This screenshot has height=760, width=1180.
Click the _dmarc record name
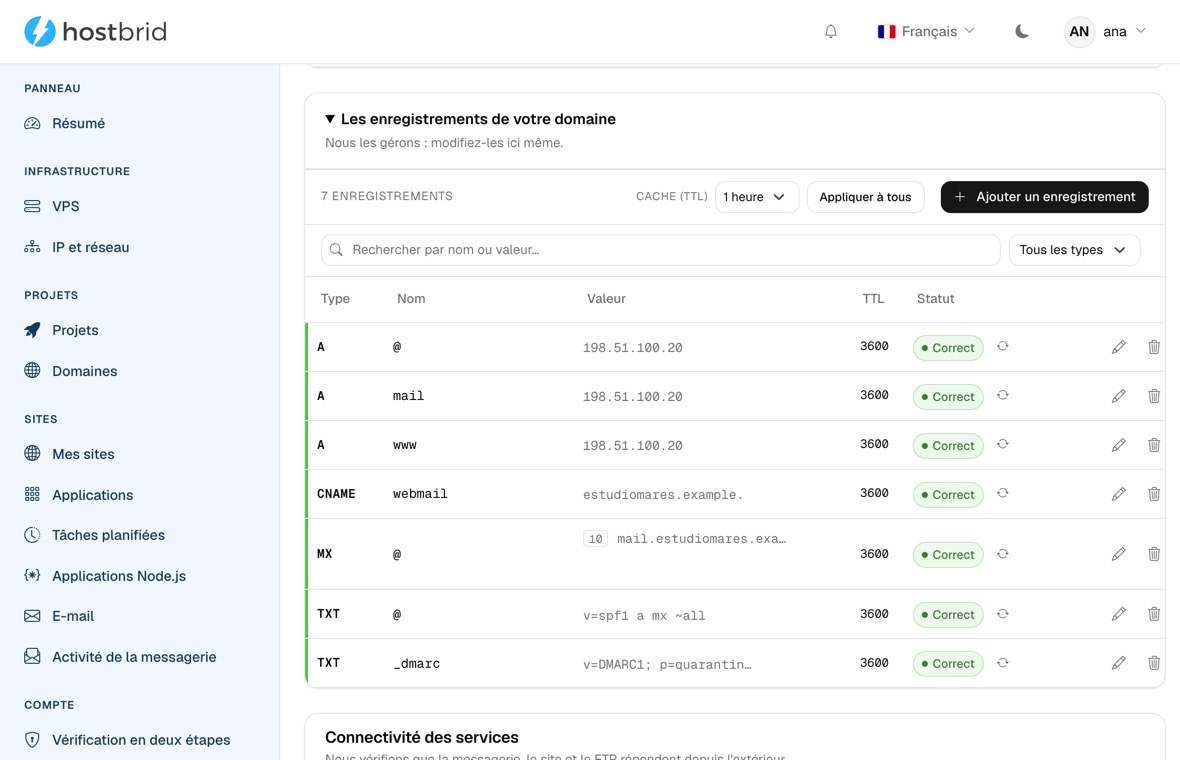tap(416, 664)
